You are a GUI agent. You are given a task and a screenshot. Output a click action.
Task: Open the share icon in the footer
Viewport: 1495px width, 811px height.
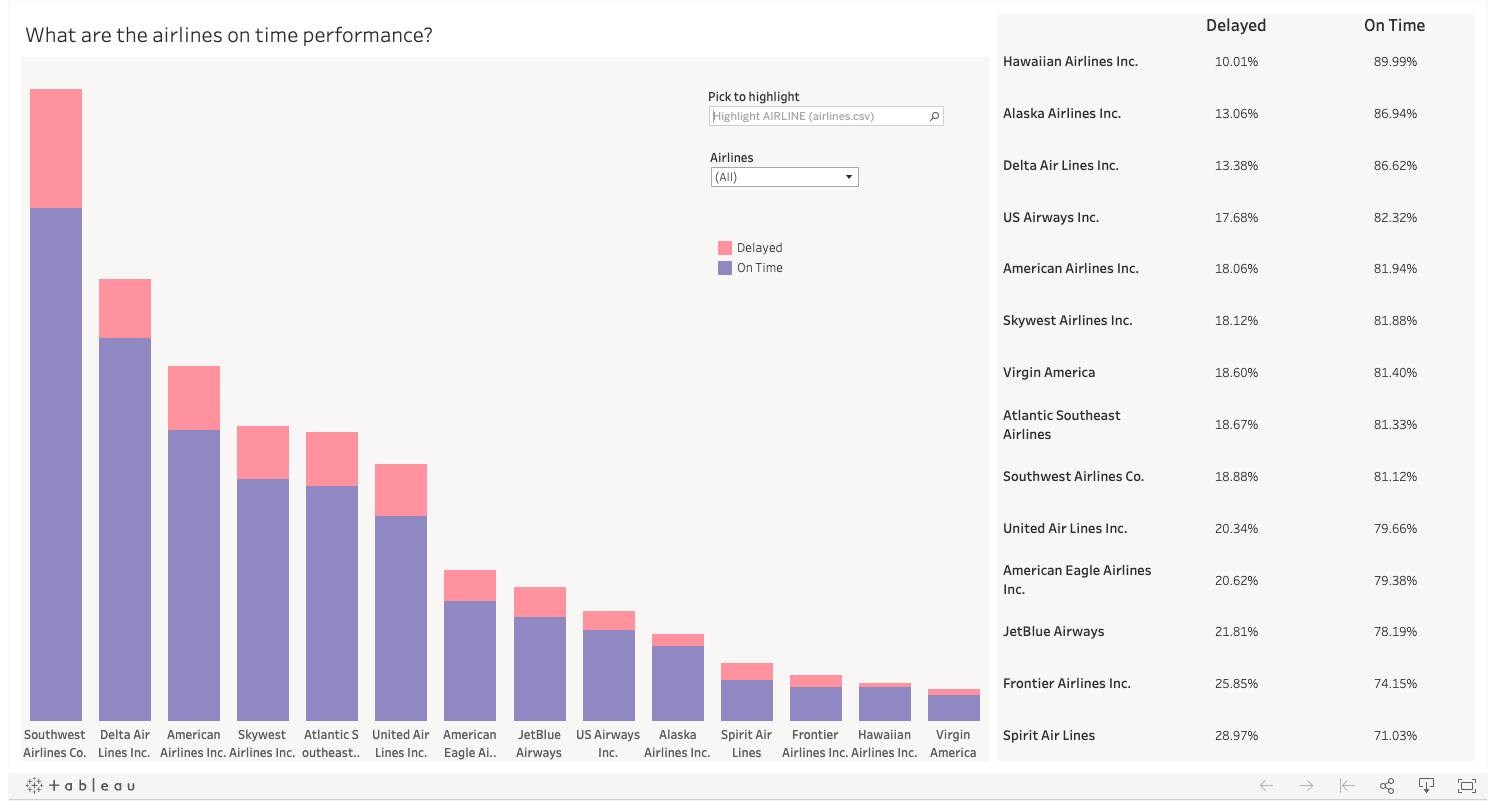point(1387,786)
